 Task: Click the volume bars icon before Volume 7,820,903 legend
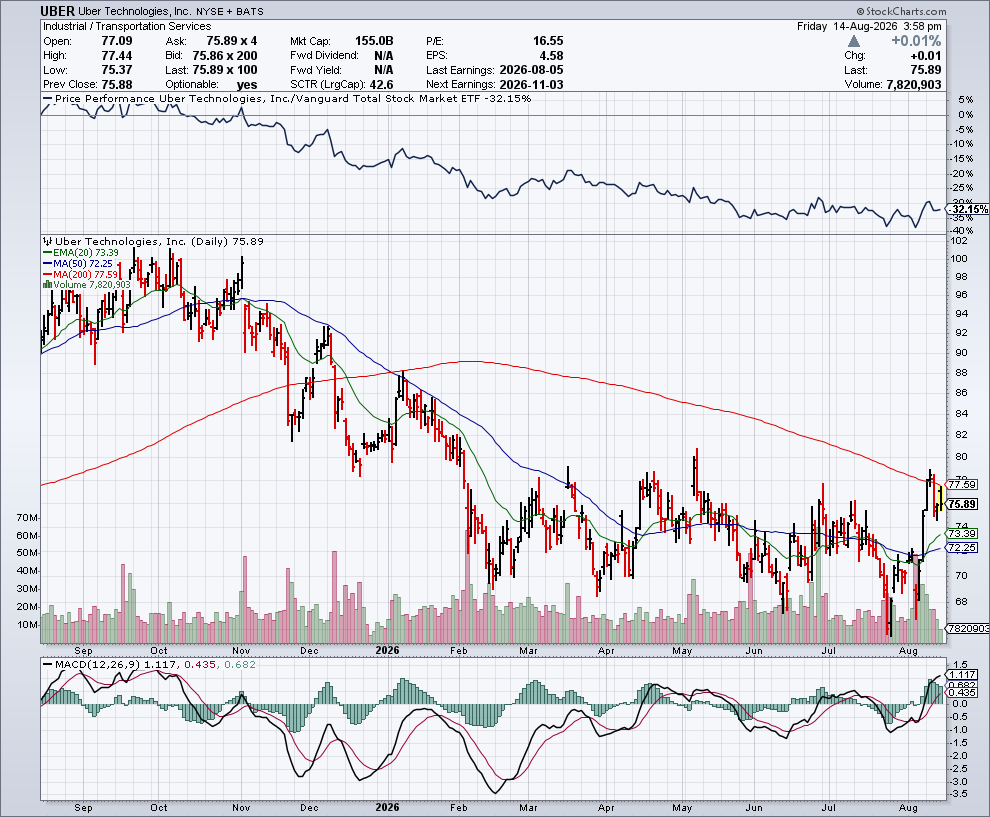click(x=47, y=285)
